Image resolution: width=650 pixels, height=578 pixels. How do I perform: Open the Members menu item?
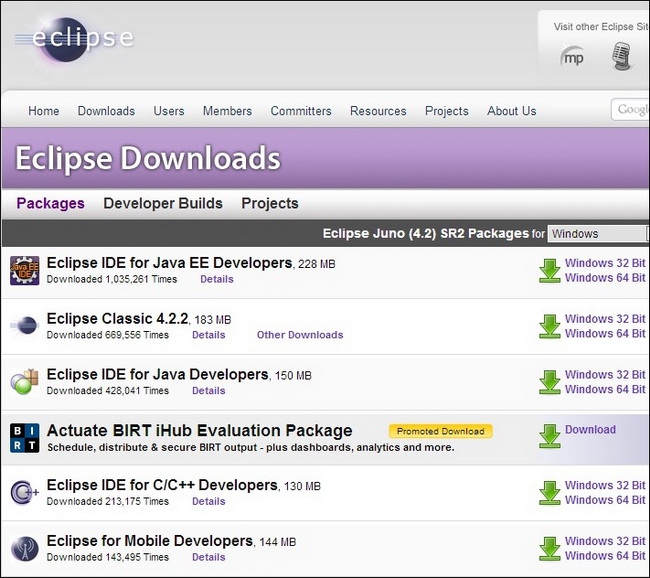(x=227, y=111)
